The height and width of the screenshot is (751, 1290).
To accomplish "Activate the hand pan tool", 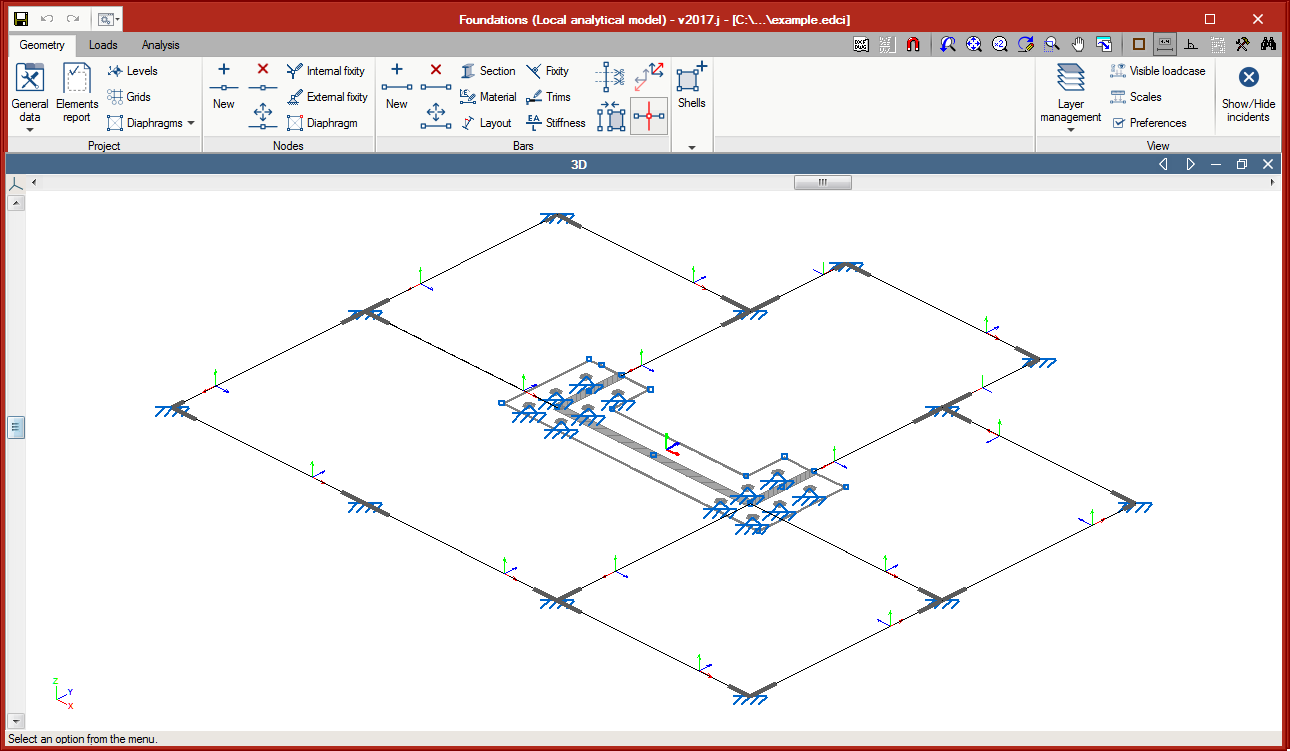I will 1078,45.
